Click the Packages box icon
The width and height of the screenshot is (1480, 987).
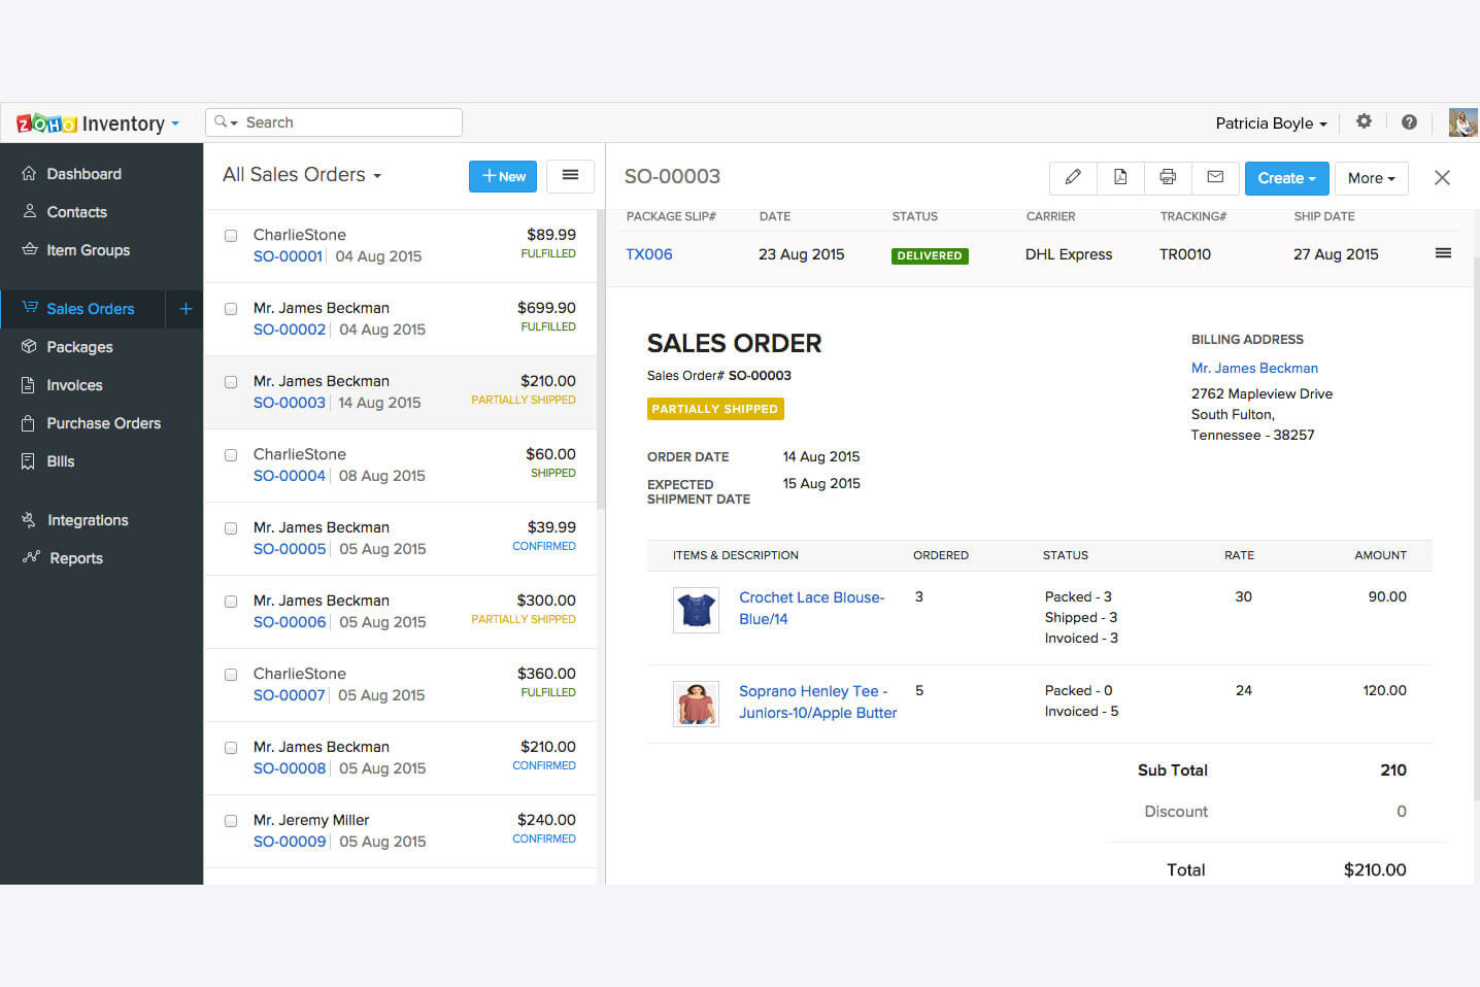(x=29, y=346)
